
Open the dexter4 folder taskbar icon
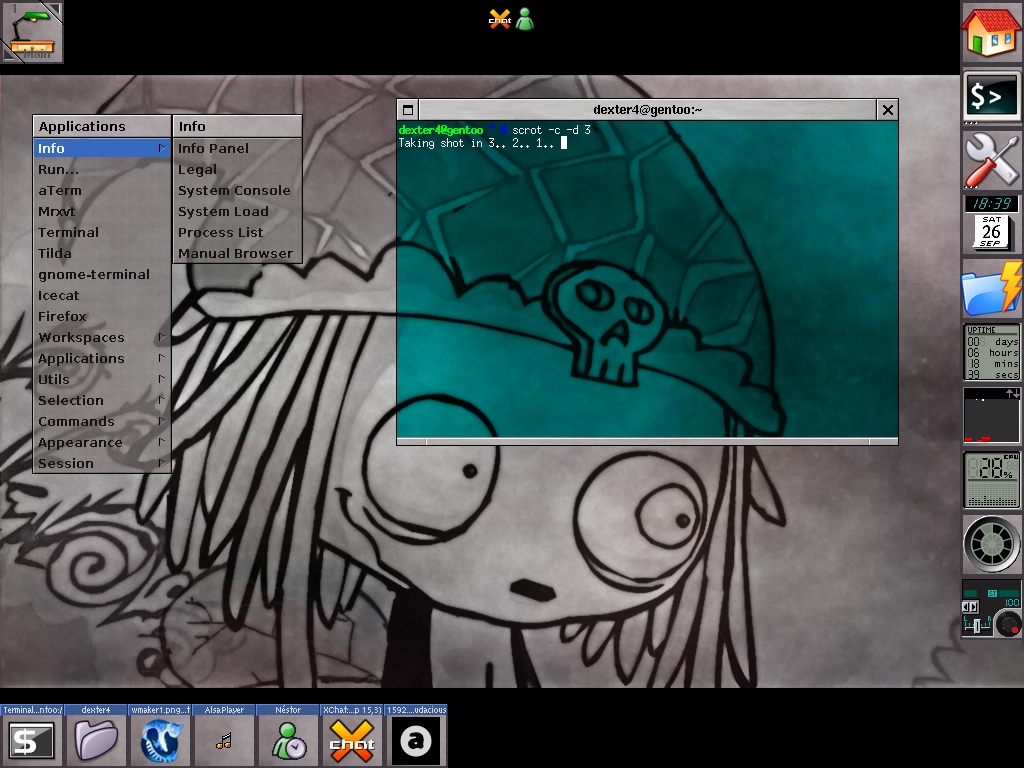(x=95, y=741)
